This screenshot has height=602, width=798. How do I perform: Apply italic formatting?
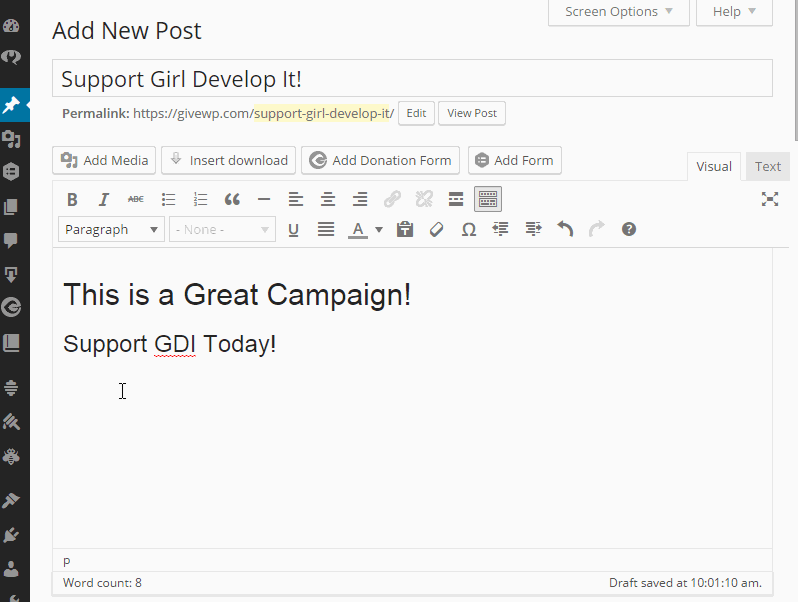click(x=104, y=199)
